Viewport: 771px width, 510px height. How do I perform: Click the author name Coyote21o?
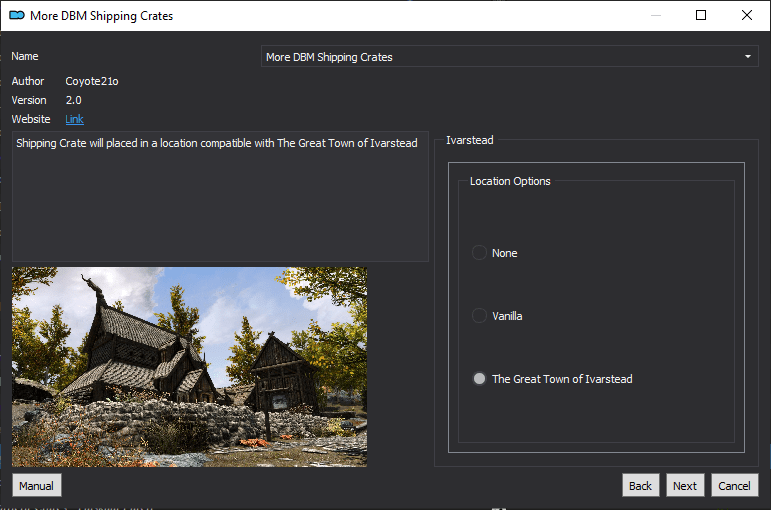coord(92,81)
